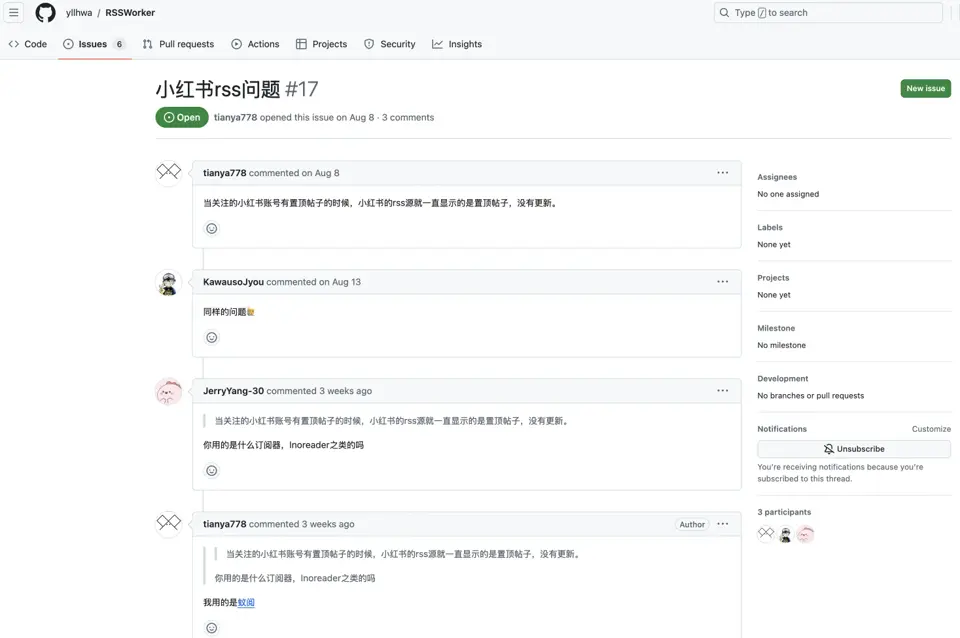This screenshot has height=638, width=960.
Task: Click the 'No one assigned' text
Action: pos(788,194)
